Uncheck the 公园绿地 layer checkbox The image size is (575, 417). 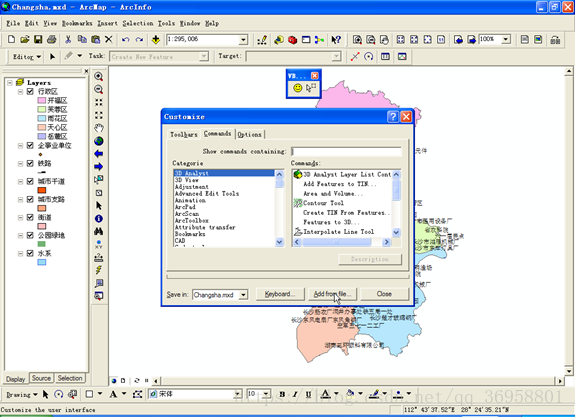(x=30, y=235)
